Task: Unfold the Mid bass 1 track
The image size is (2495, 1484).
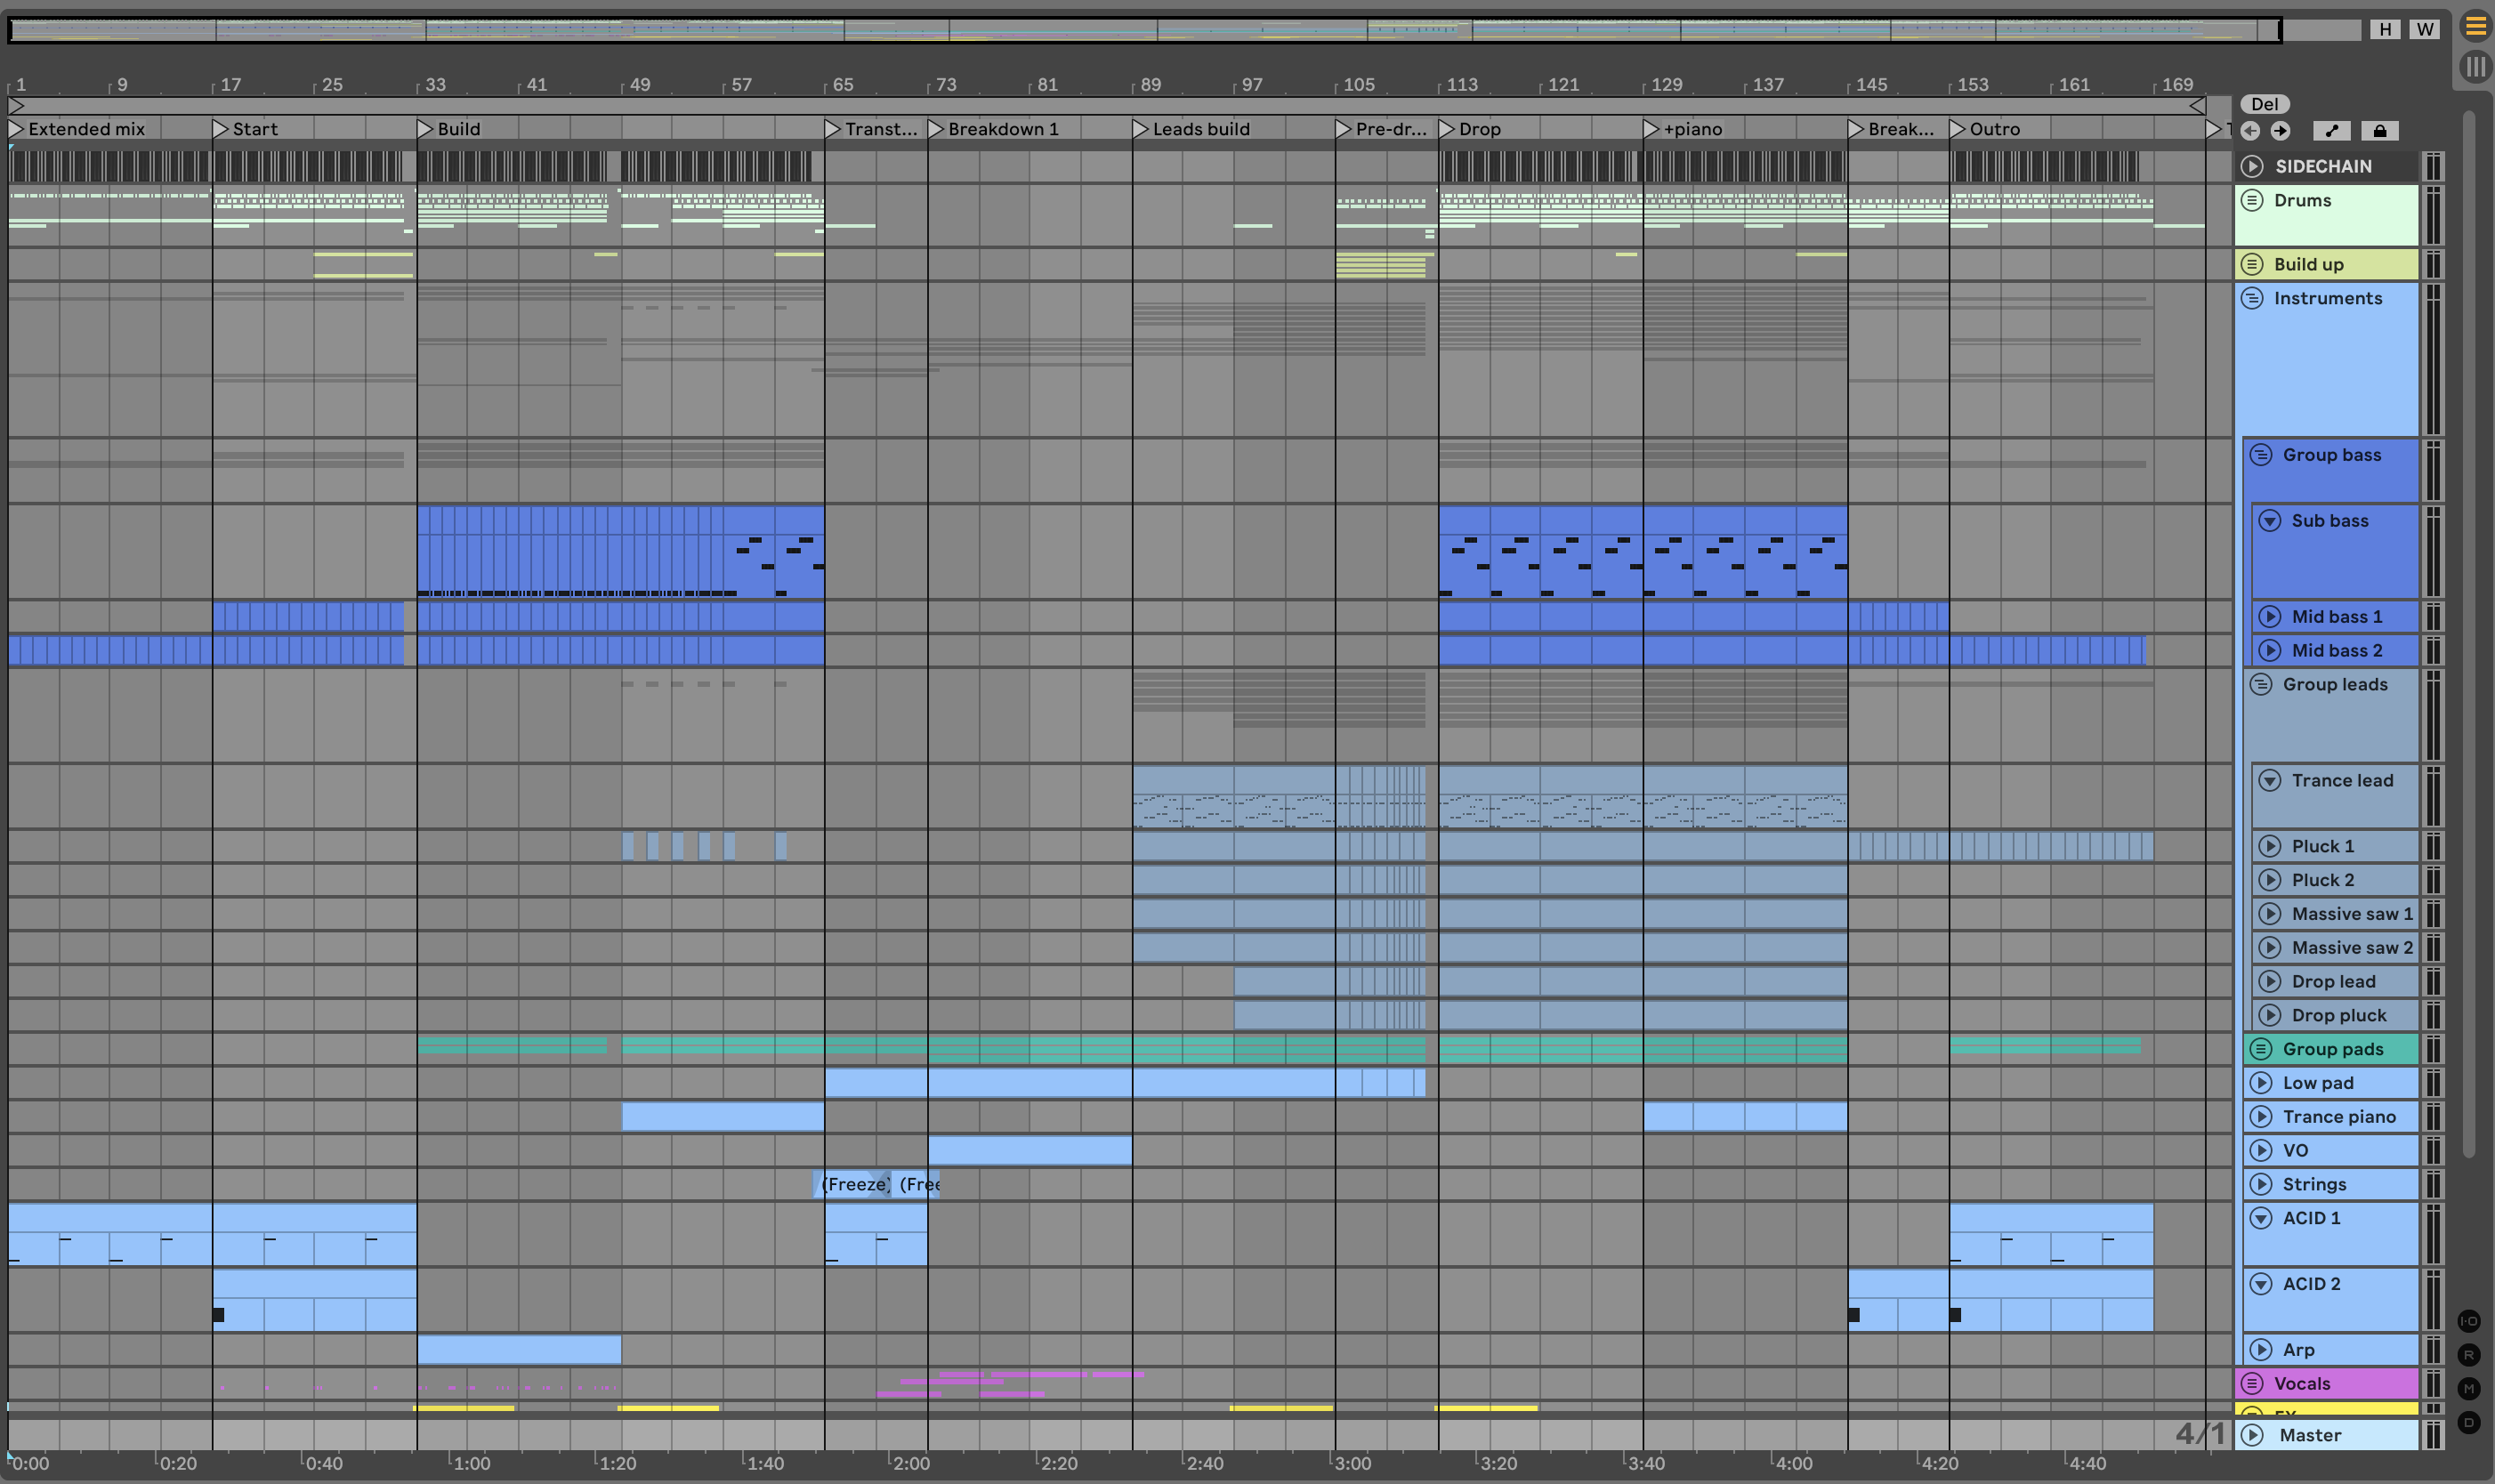Action: (x=2270, y=617)
